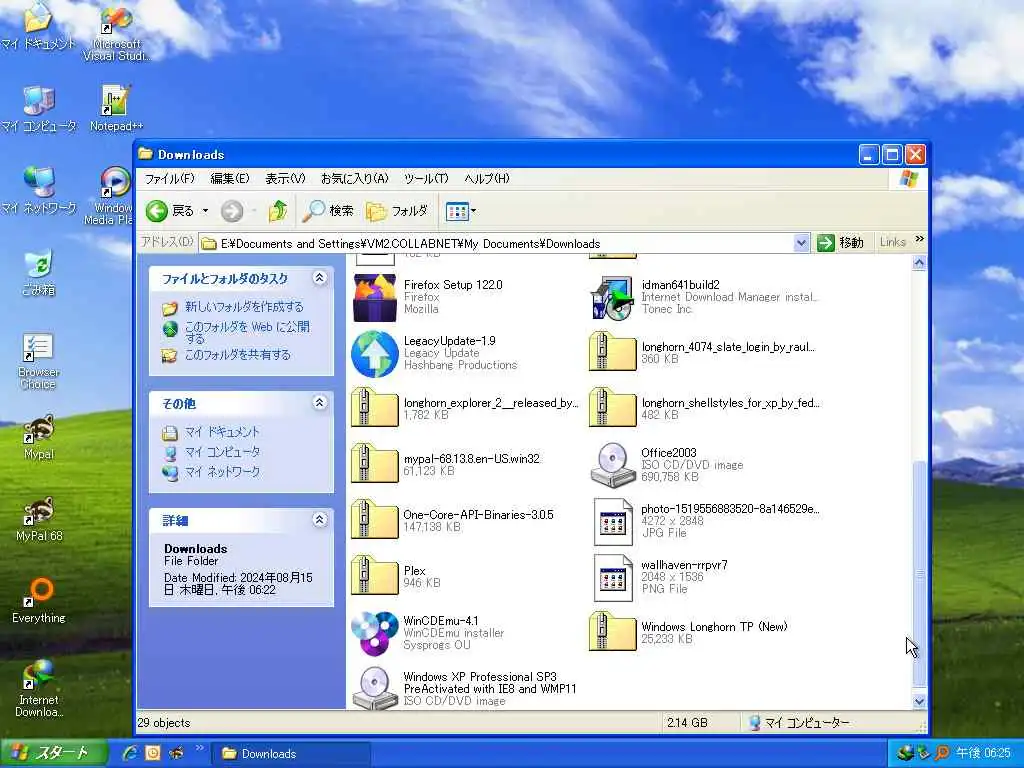The height and width of the screenshot is (768, 1024).
Task: Open Notepad++ desktop shortcut
Action: [x=116, y=109]
